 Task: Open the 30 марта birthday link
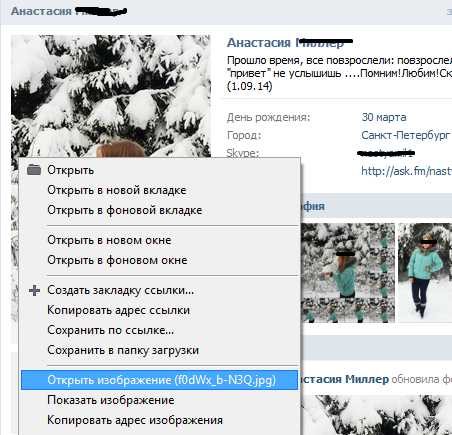click(384, 117)
